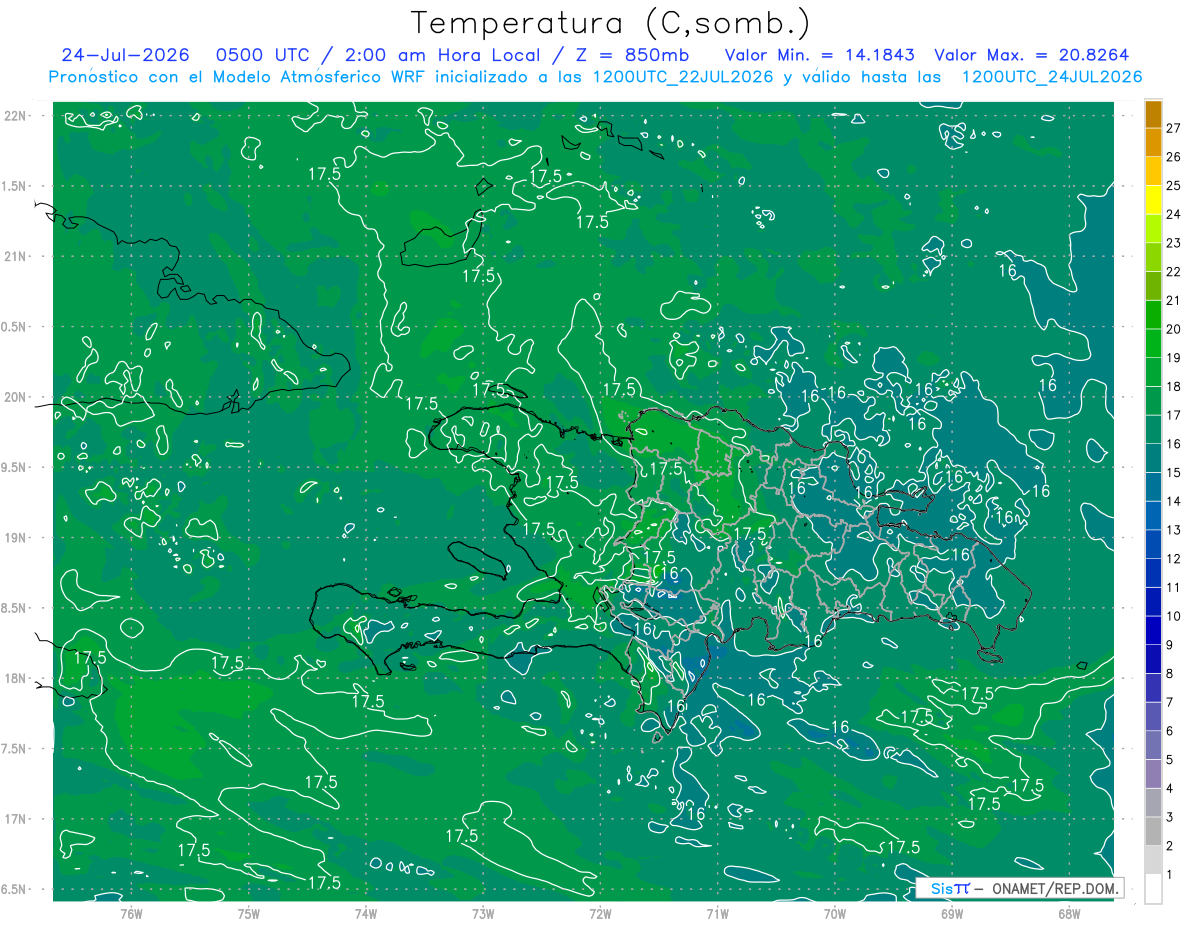Click the "1200UTC_22JUL2026" initialization time
The width and height of the screenshot is (1200, 927).
coord(683,77)
